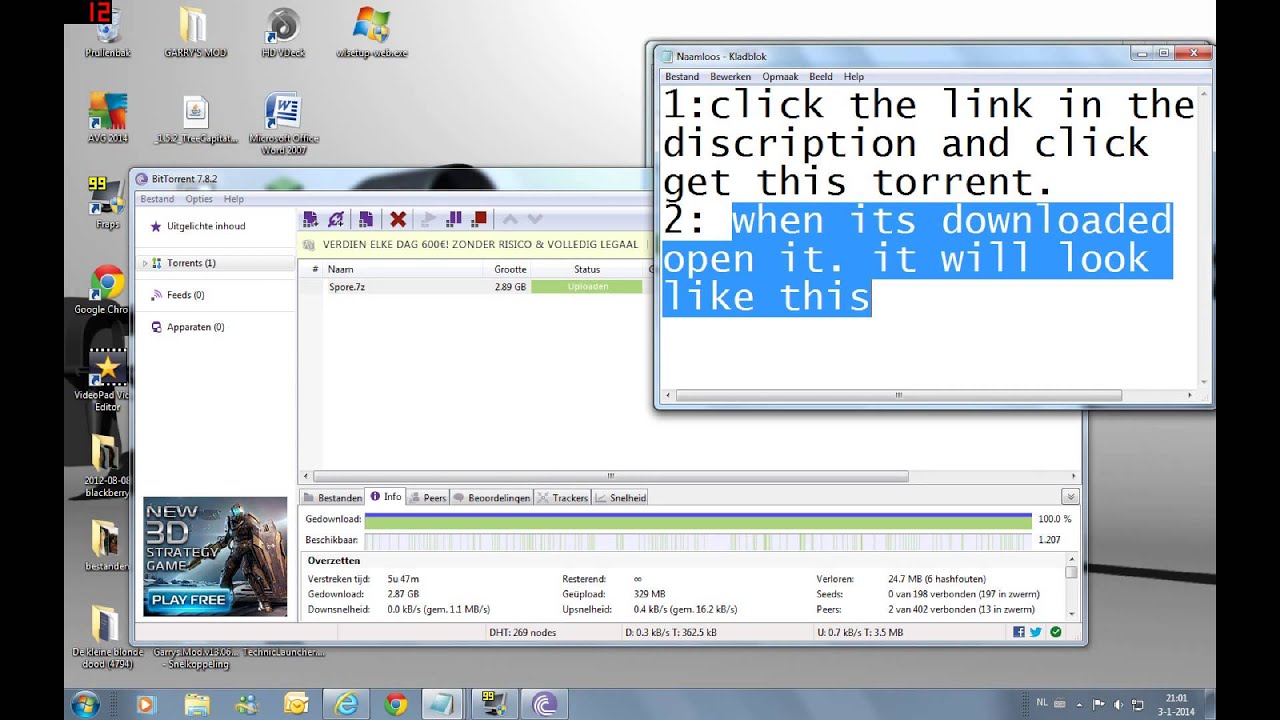Click the Add Torrent from URL icon
Image resolution: width=1280 pixels, height=720 pixels.
[x=336, y=219]
